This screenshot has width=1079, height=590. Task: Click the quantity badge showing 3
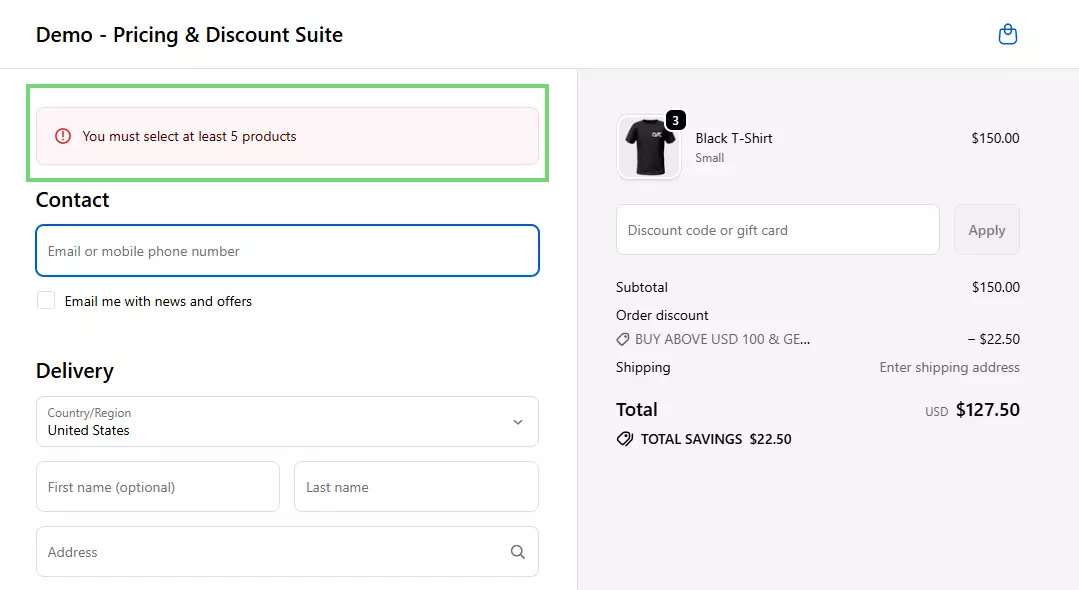(676, 121)
